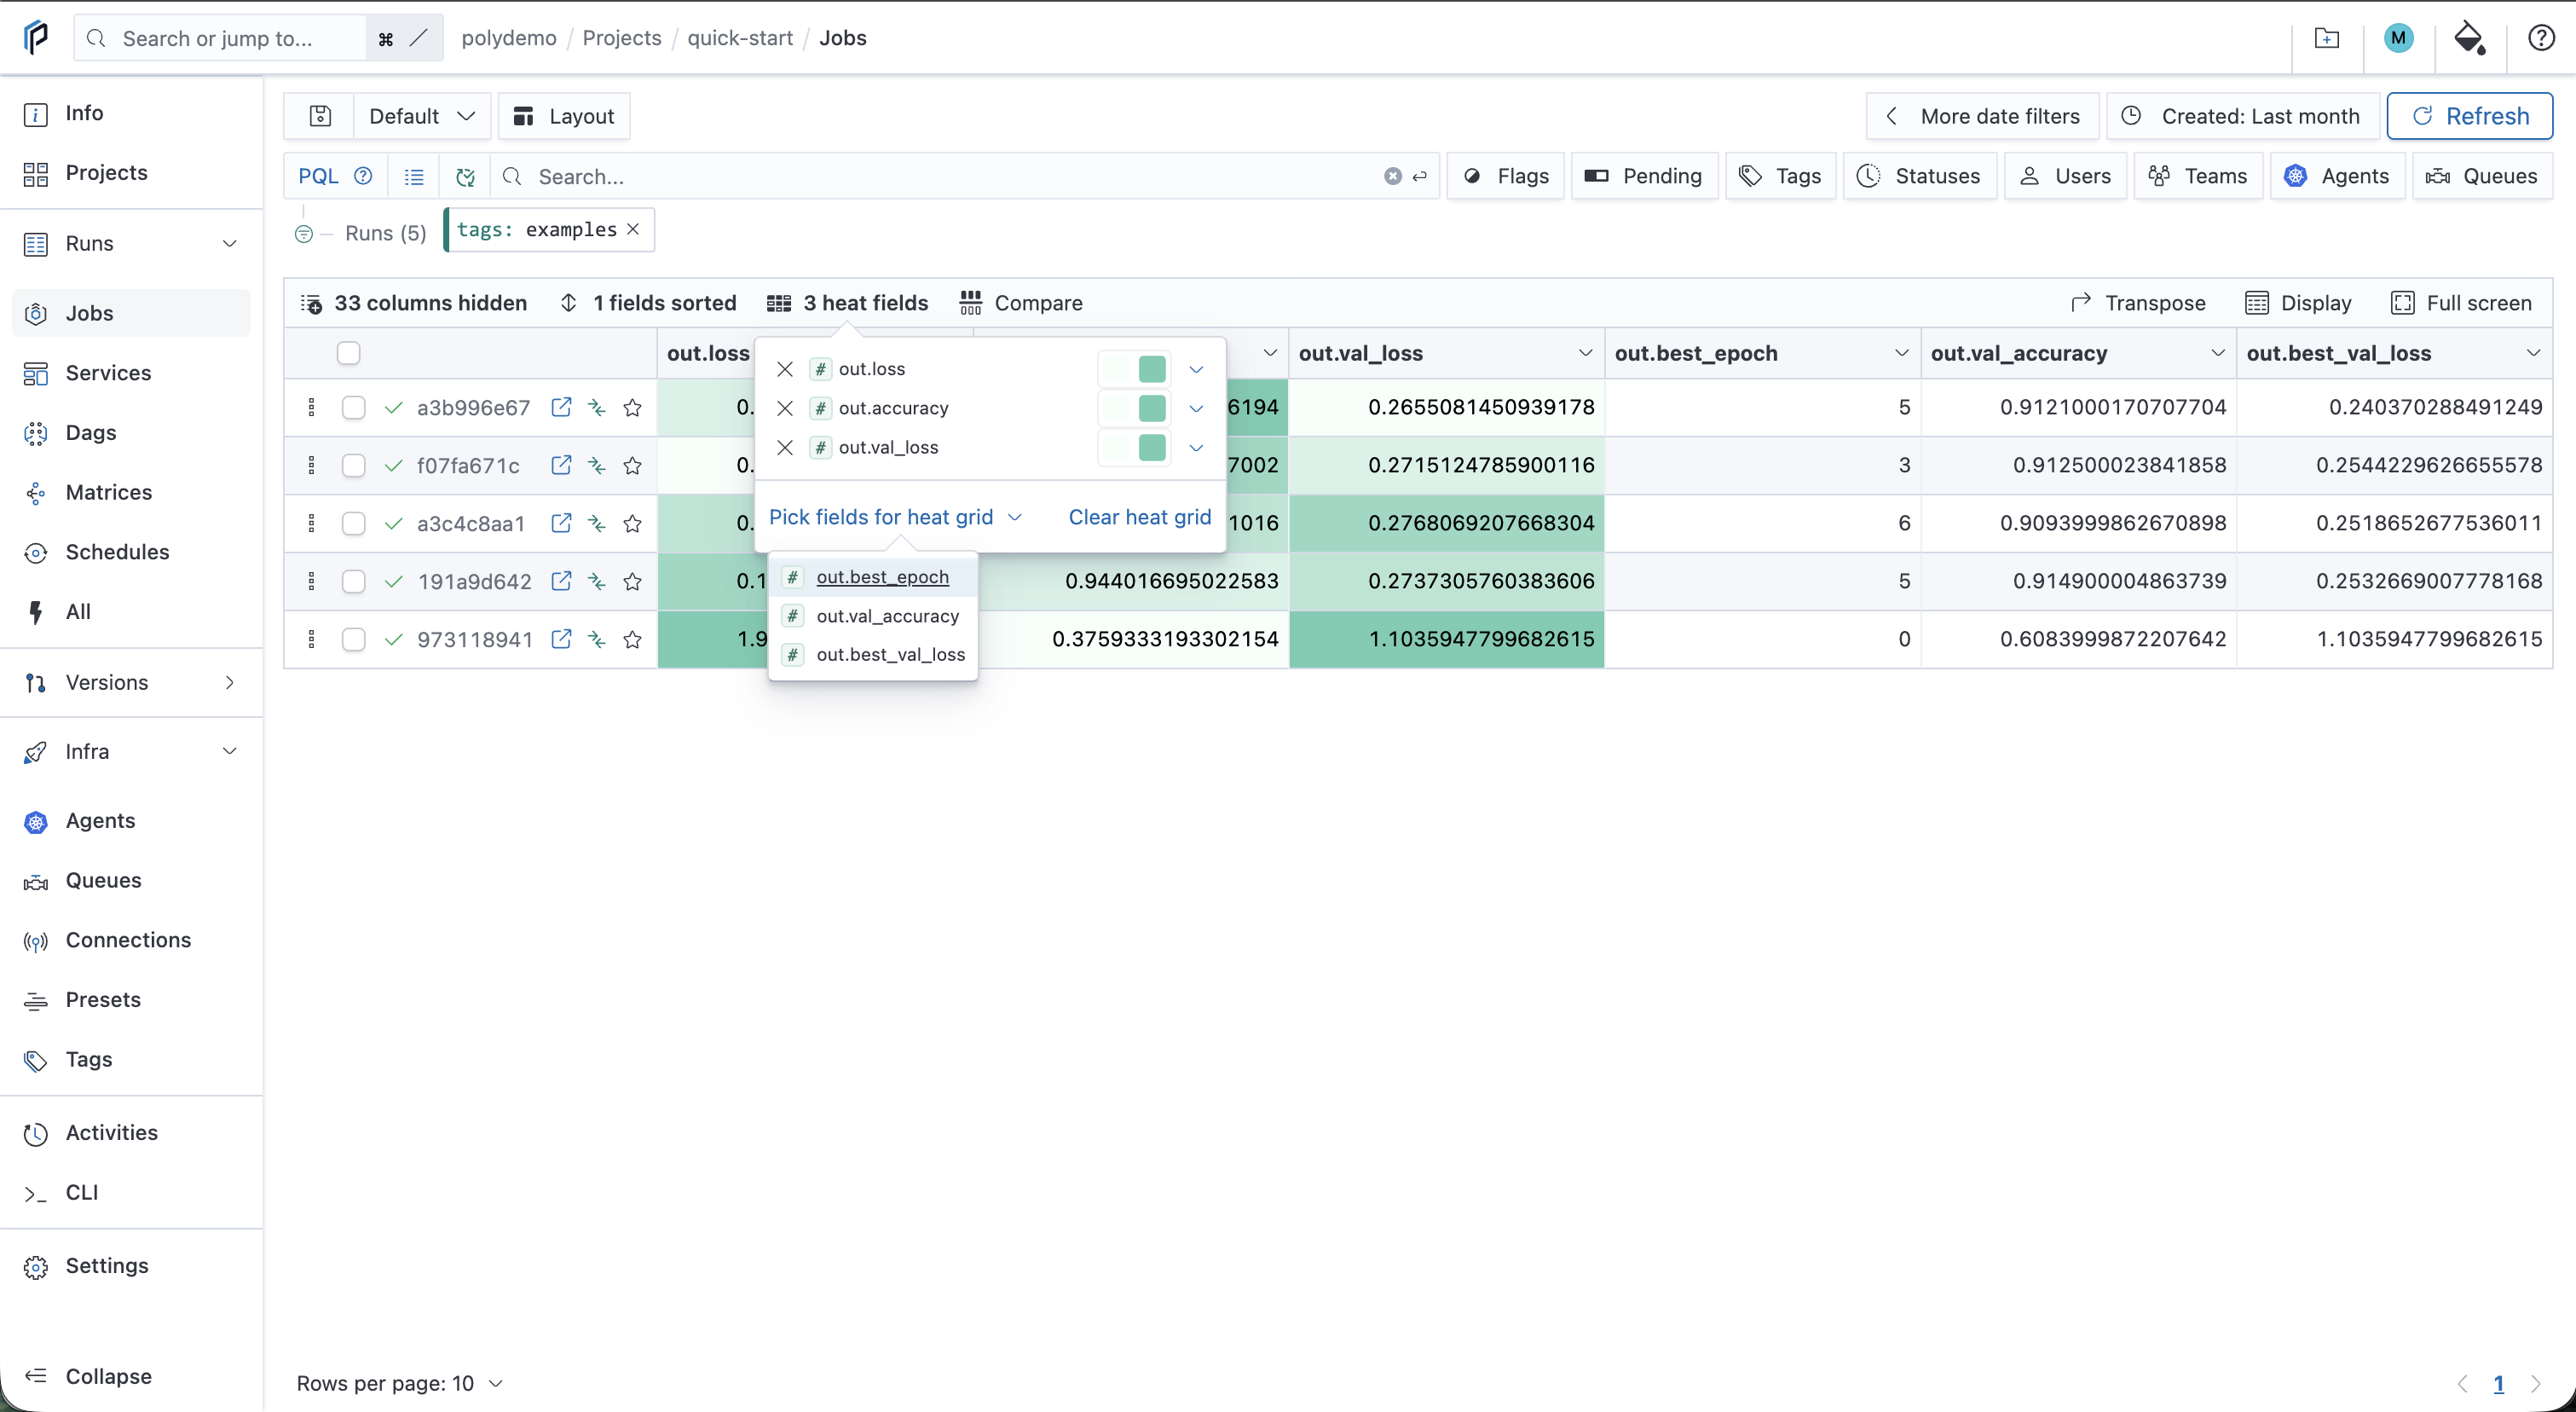Select checkbox for run 191a9d642
This screenshot has height=1412, width=2576.
point(353,581)
